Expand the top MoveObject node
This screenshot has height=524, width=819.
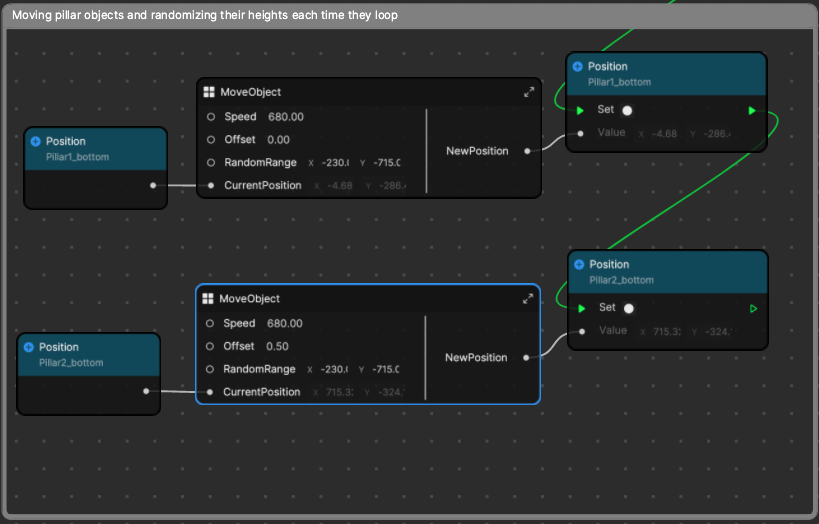coord(529,92)
